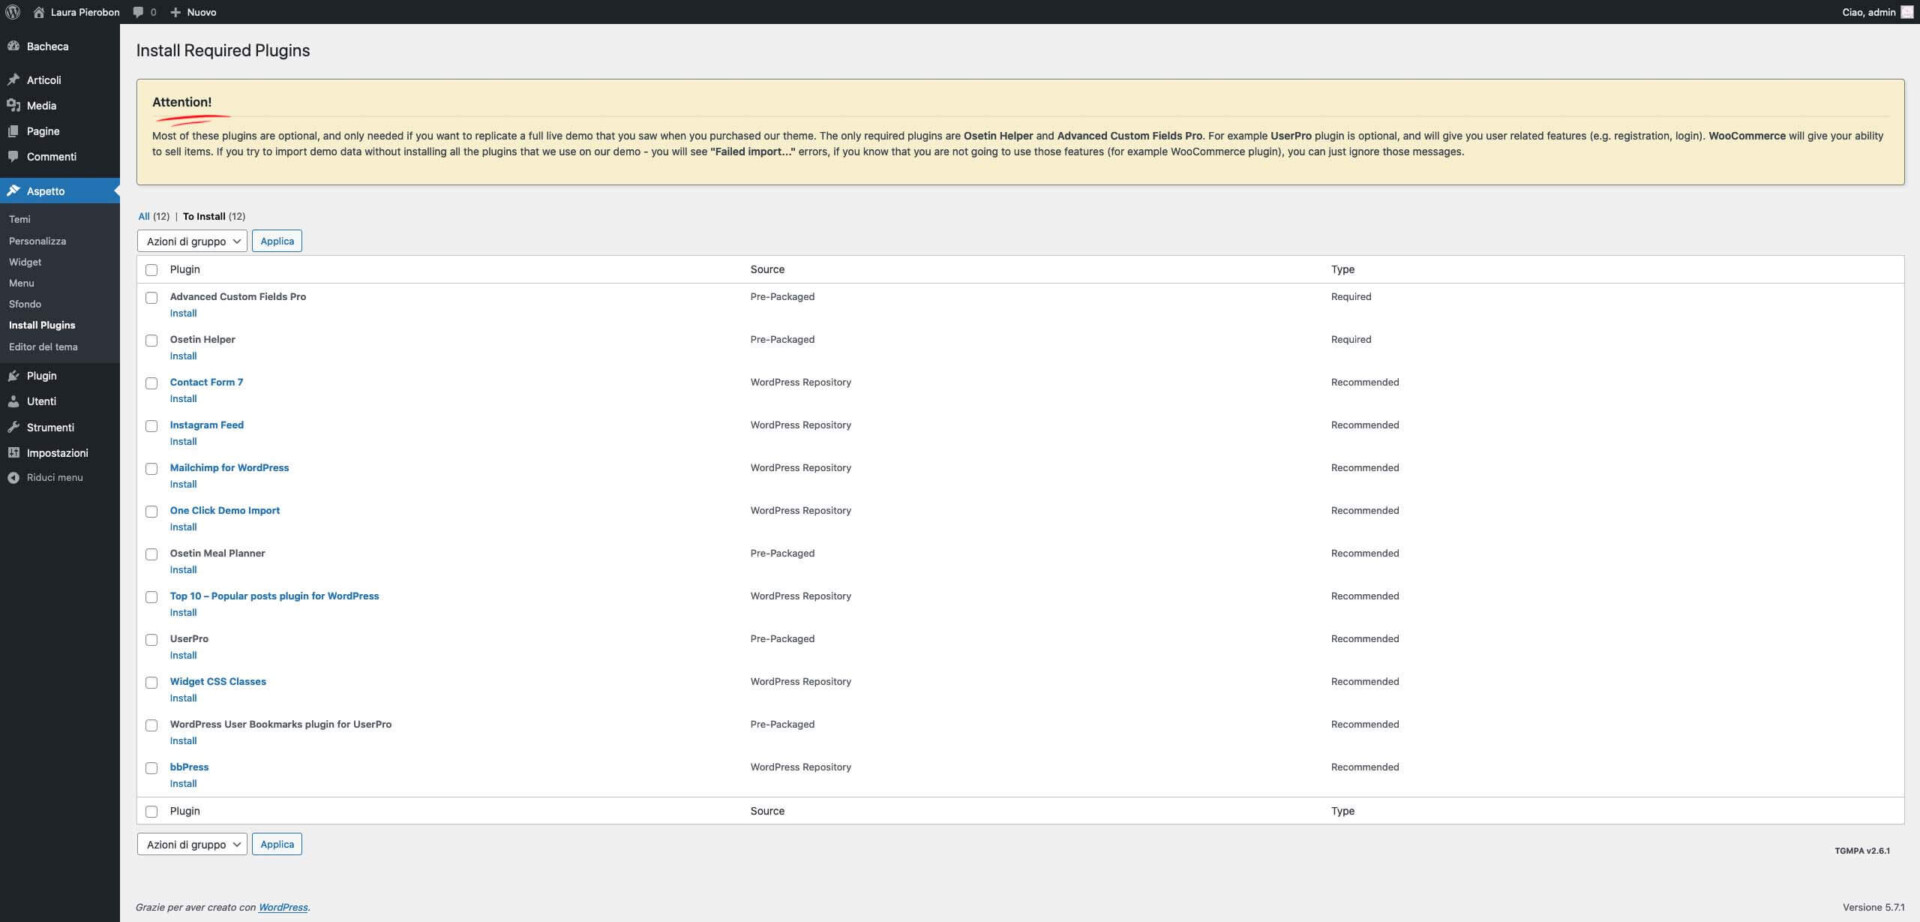Install the UserPro plugin
This screenshot has height=922, width=1920.
click(183, 656)
